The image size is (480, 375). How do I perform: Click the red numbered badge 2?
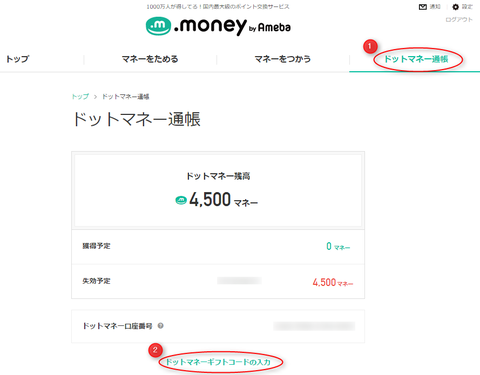[x=155, y=350]
